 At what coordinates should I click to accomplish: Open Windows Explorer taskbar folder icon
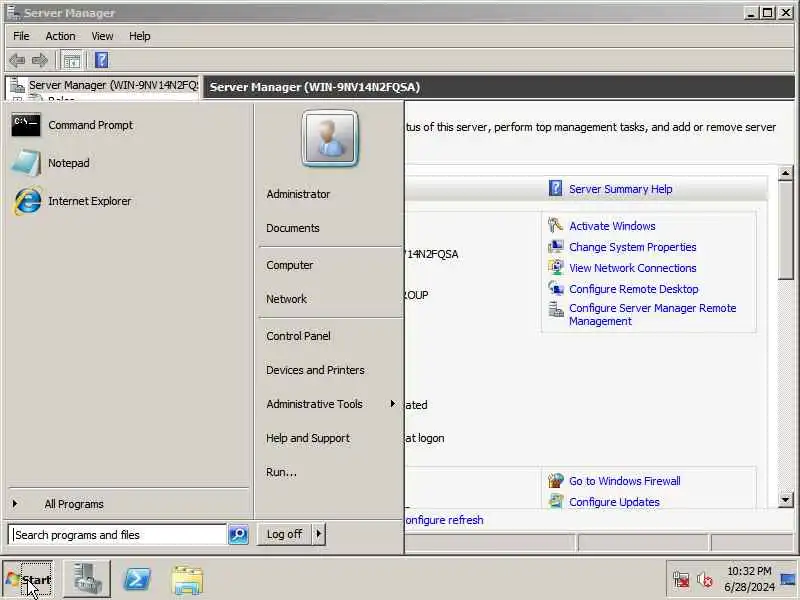(187, 580)
